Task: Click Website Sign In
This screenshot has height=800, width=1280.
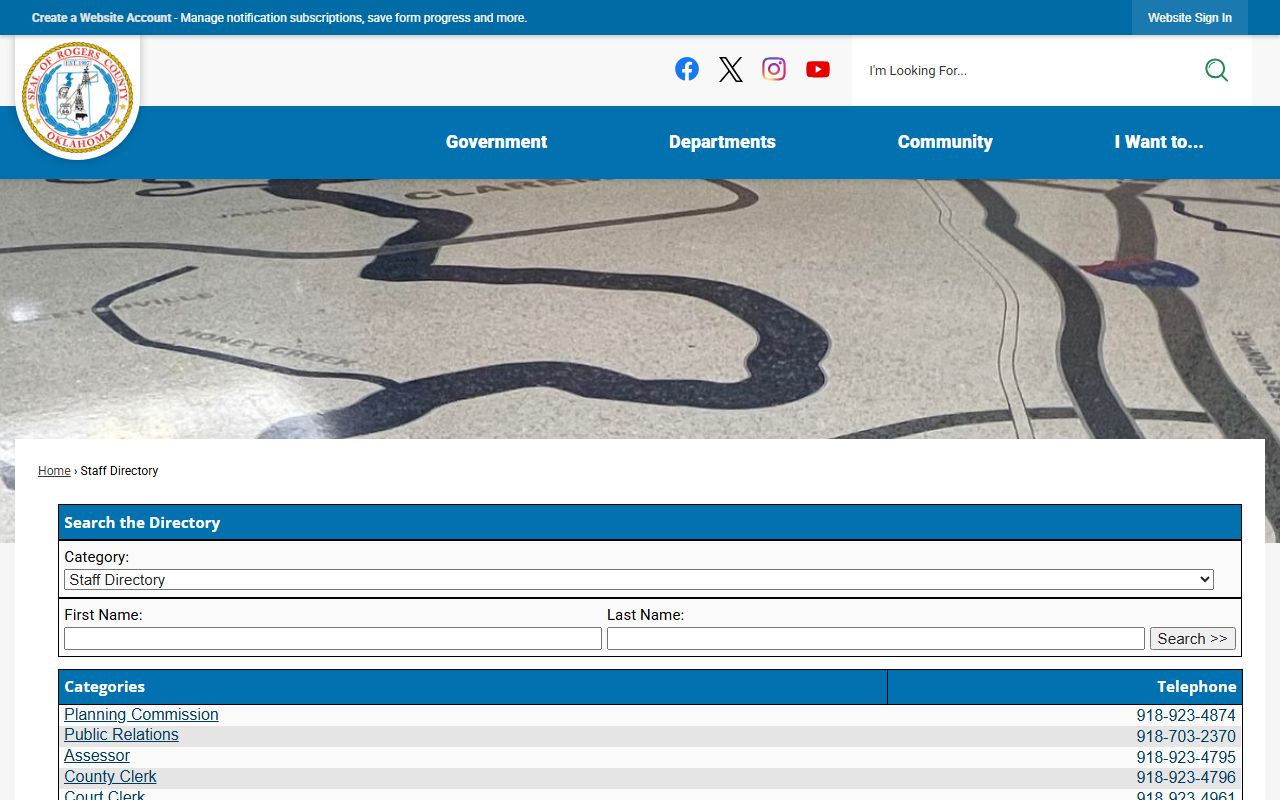Action: pos(1190,18)
